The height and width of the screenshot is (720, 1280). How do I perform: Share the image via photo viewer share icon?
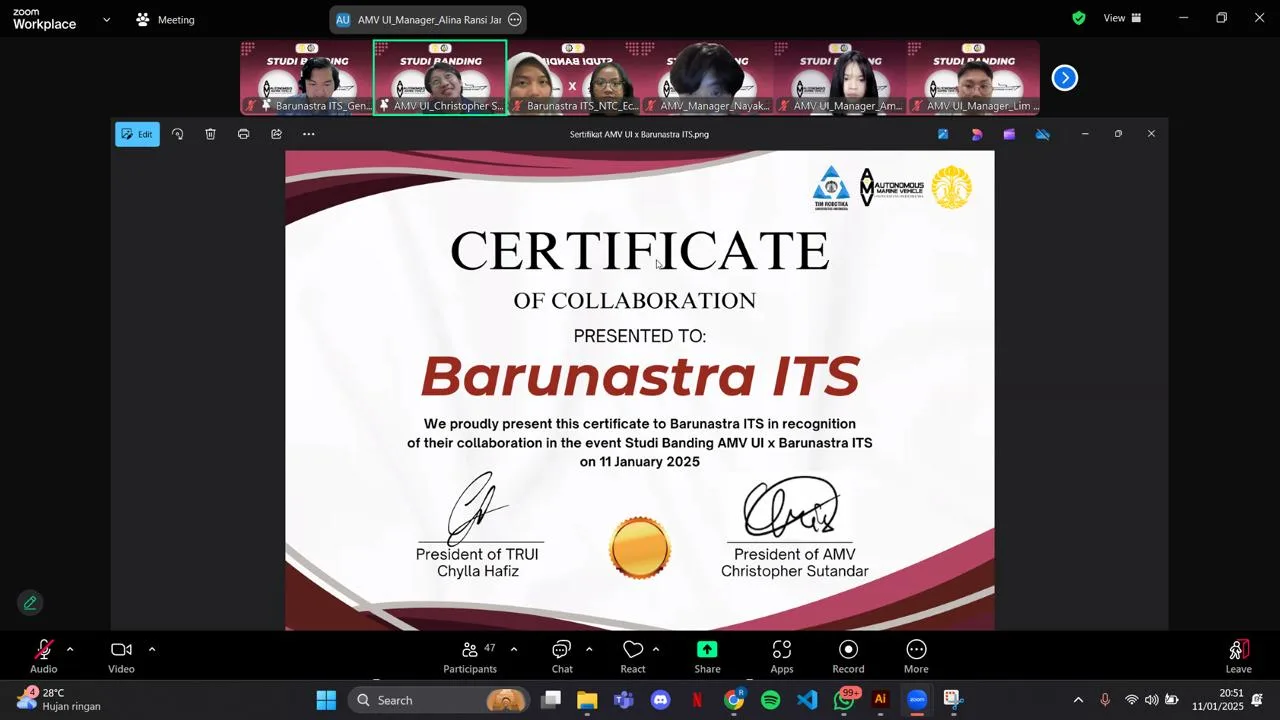[276, 134]
